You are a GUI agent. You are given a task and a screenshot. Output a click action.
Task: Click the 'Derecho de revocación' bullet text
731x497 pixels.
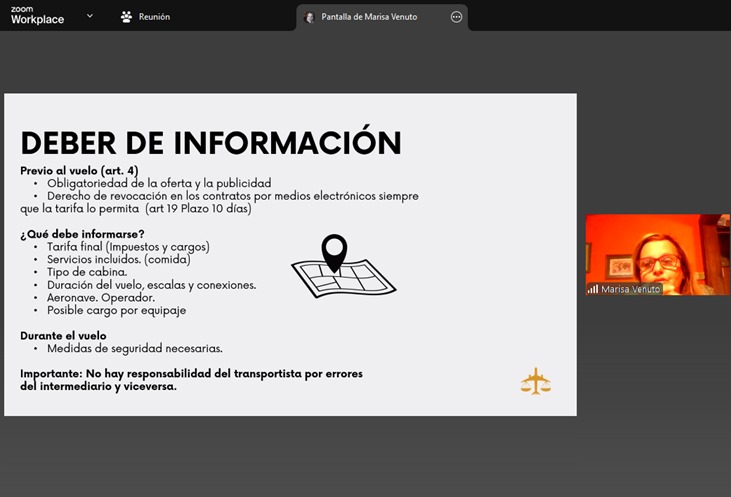coord(219,202)
